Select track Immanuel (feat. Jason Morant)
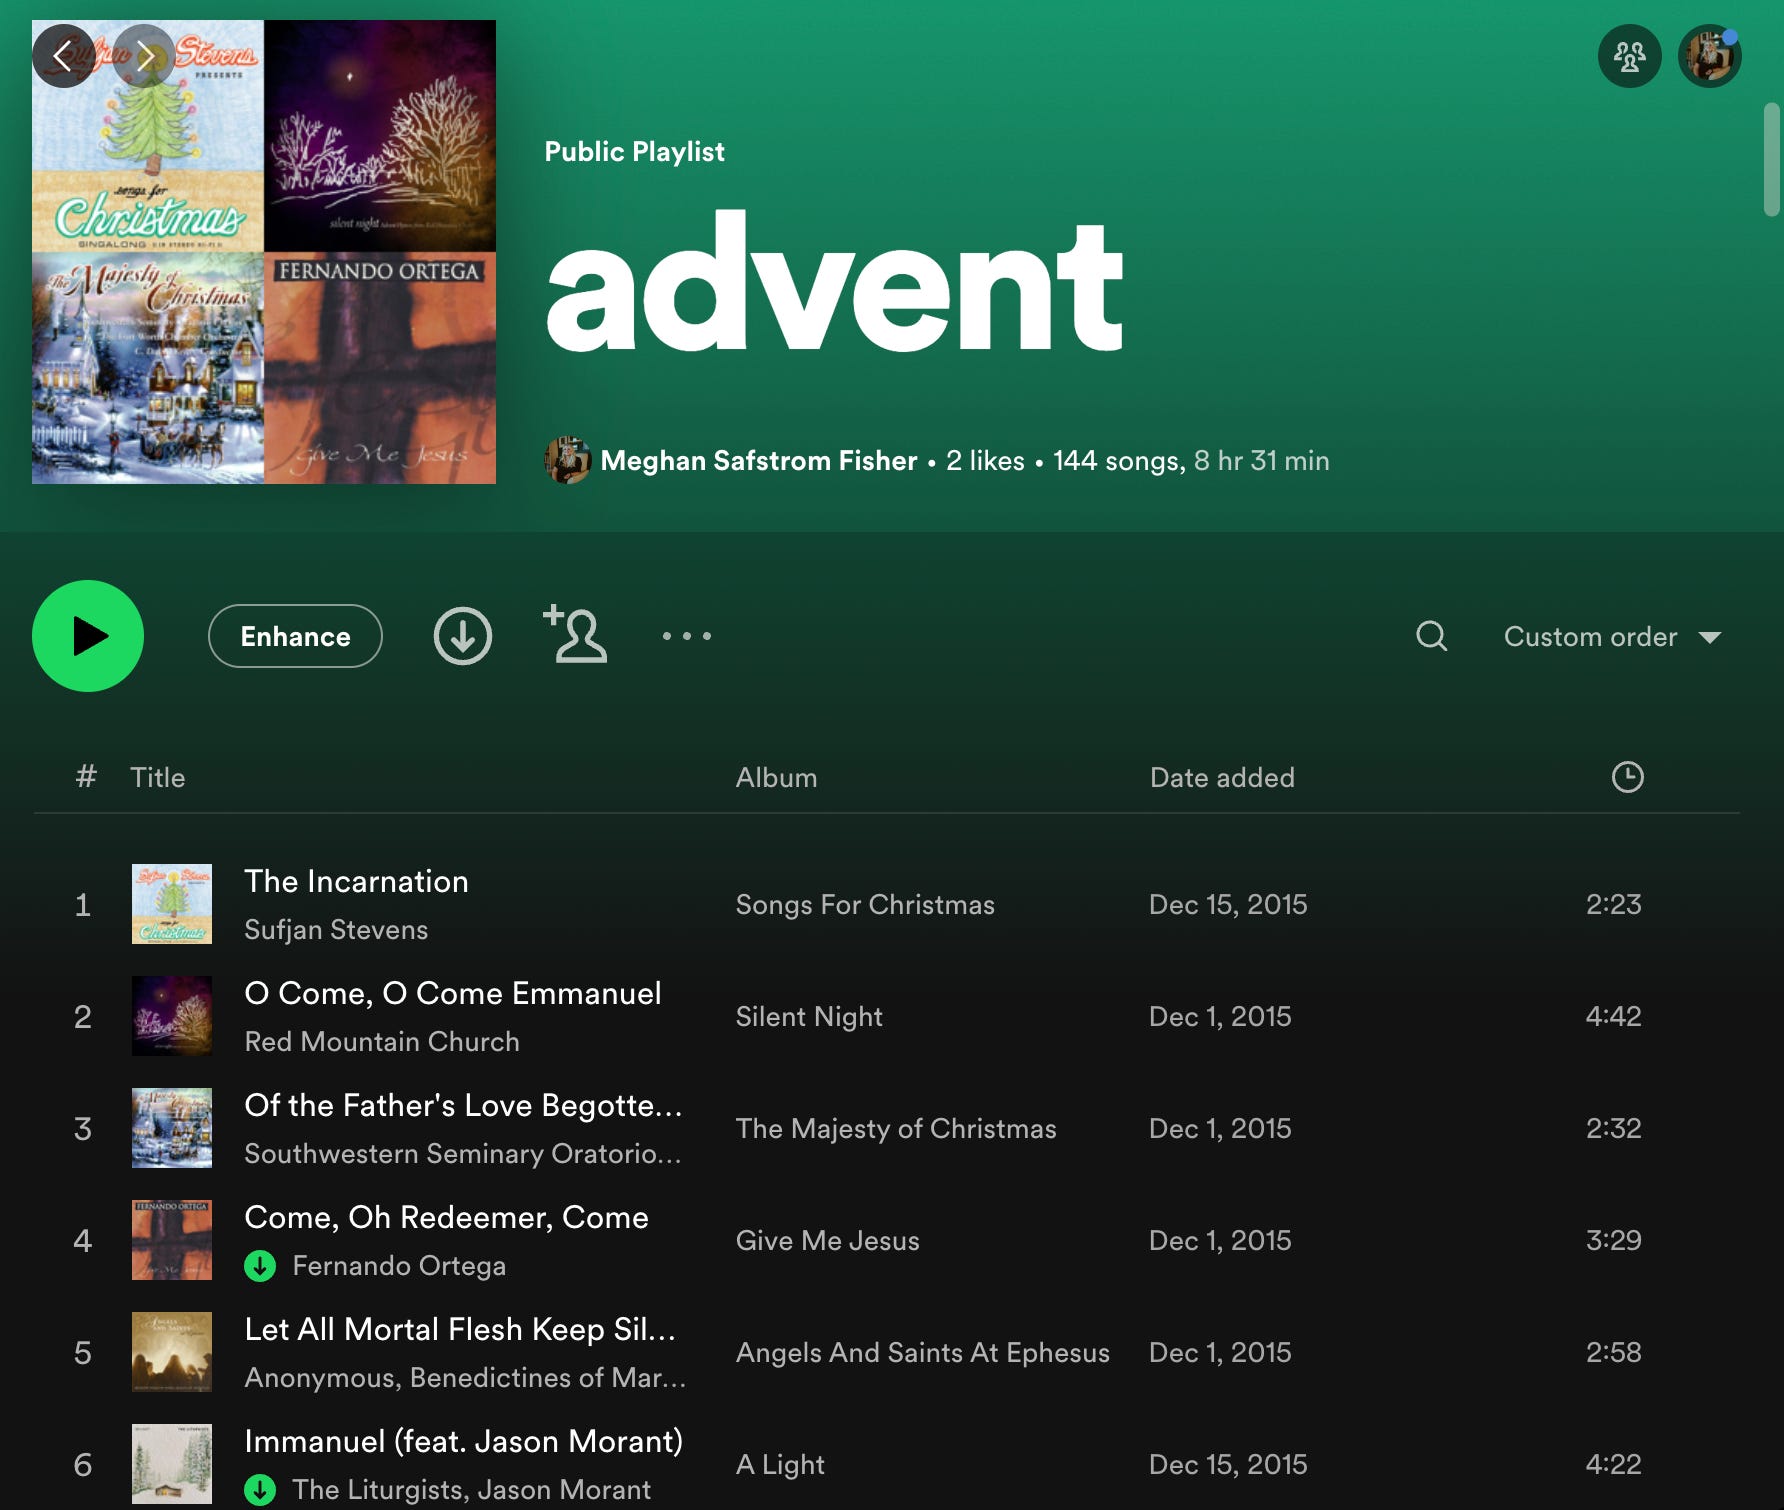Screen dimensions: 1784x1510 [464, 1441]
